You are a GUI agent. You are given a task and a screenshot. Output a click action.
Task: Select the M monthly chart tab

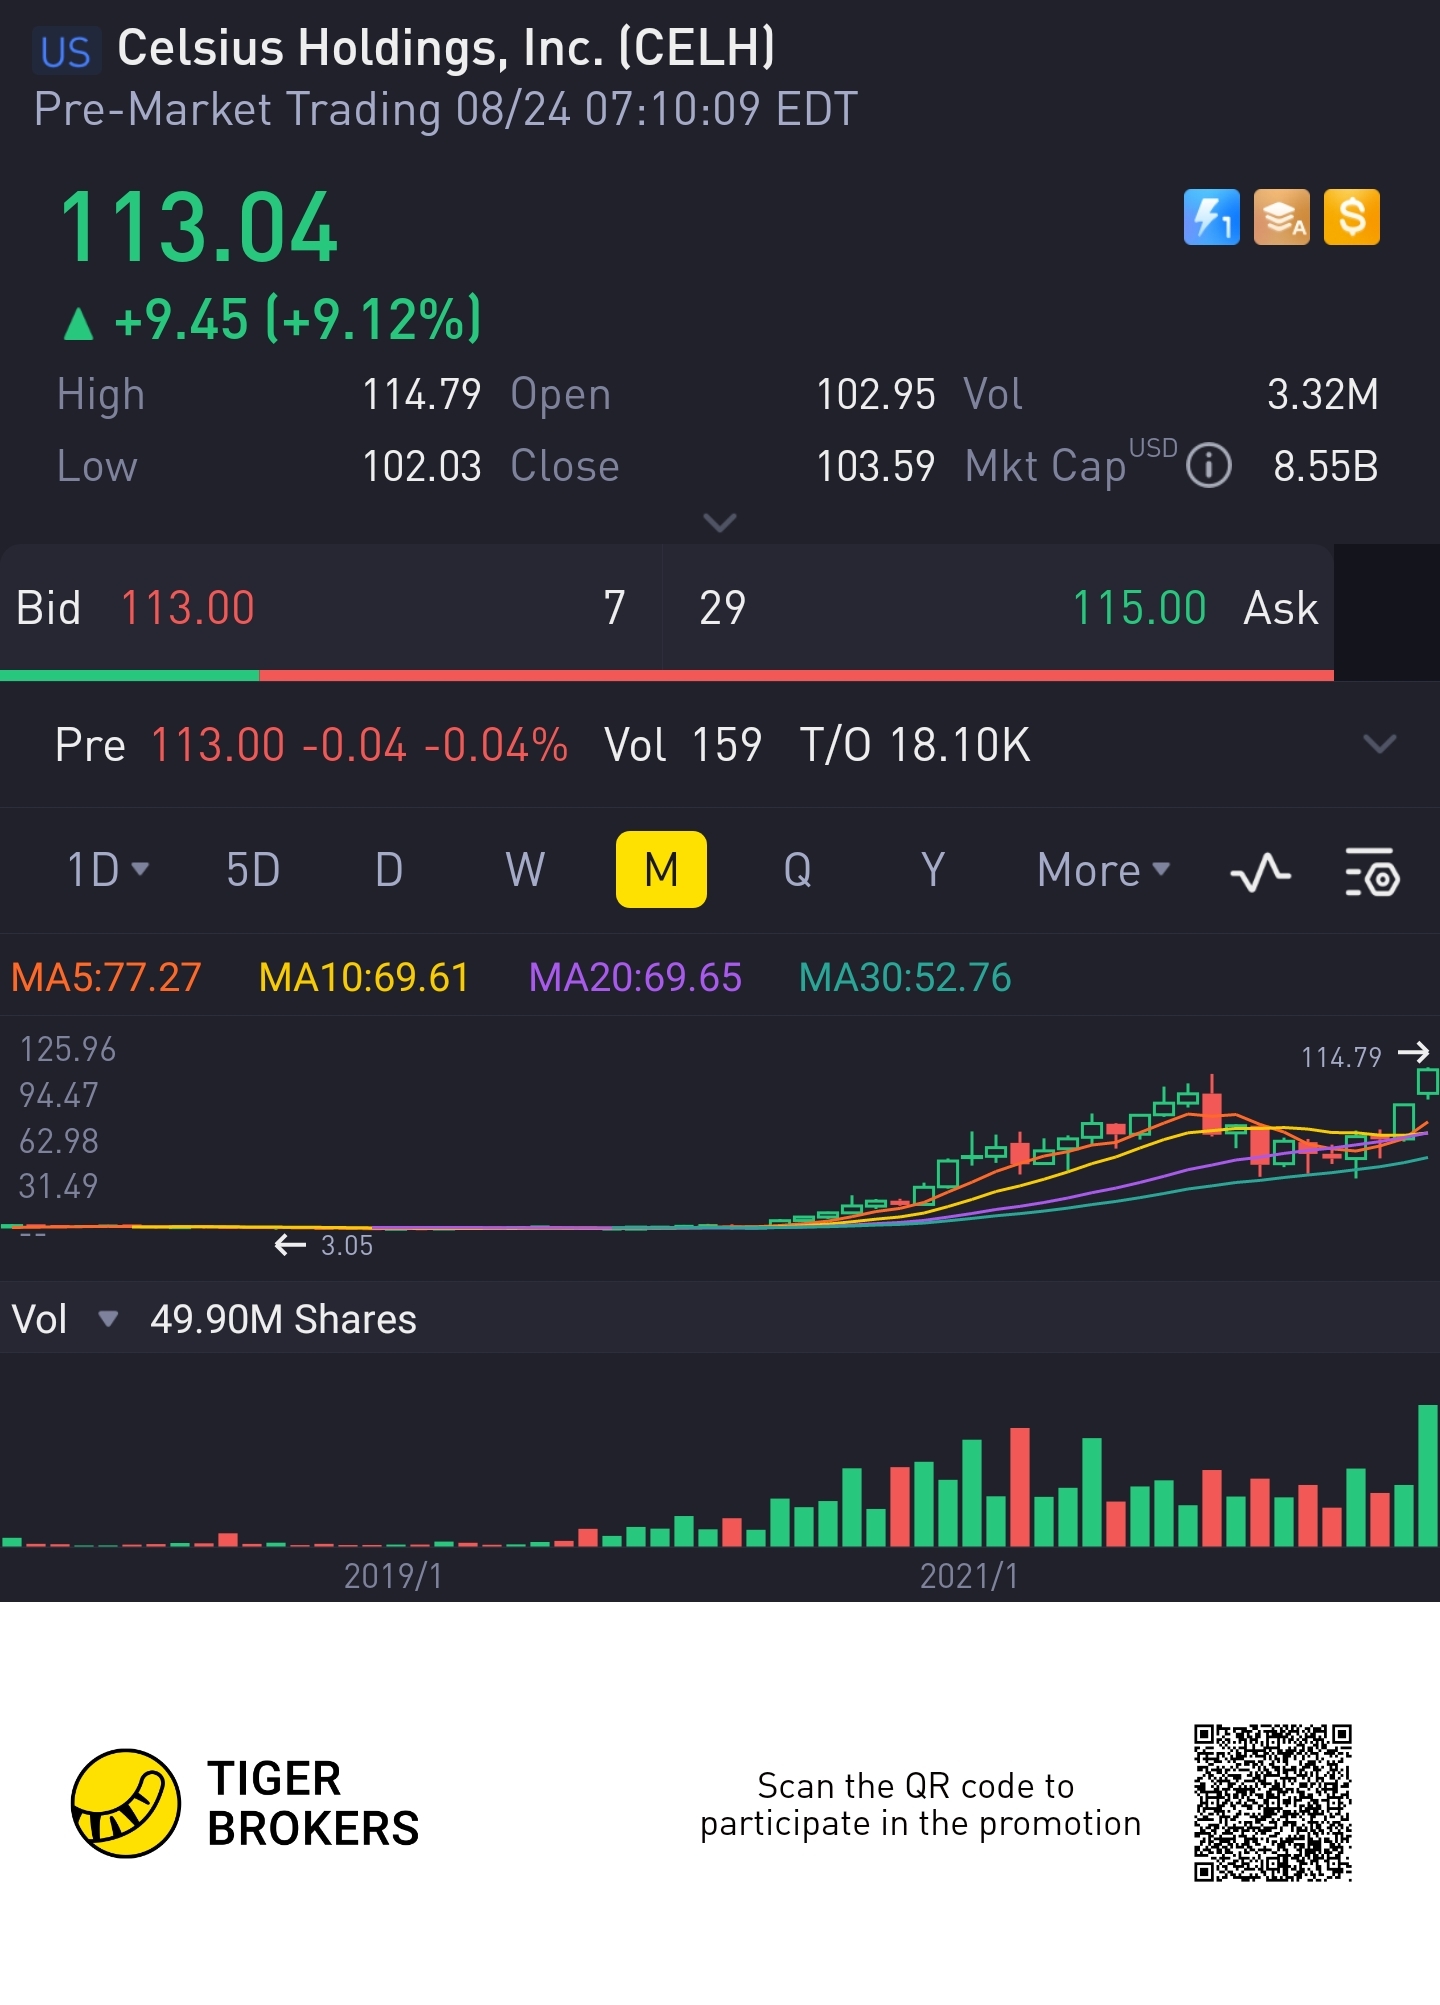[661, 870]
